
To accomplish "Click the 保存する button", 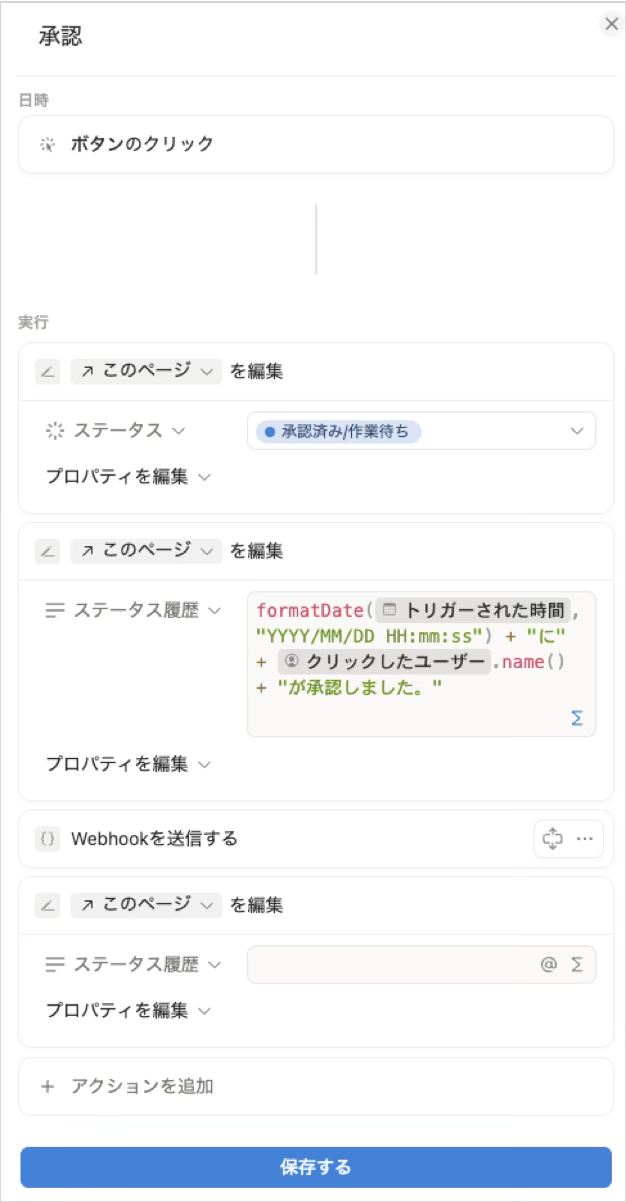I will pos(313,1165).
